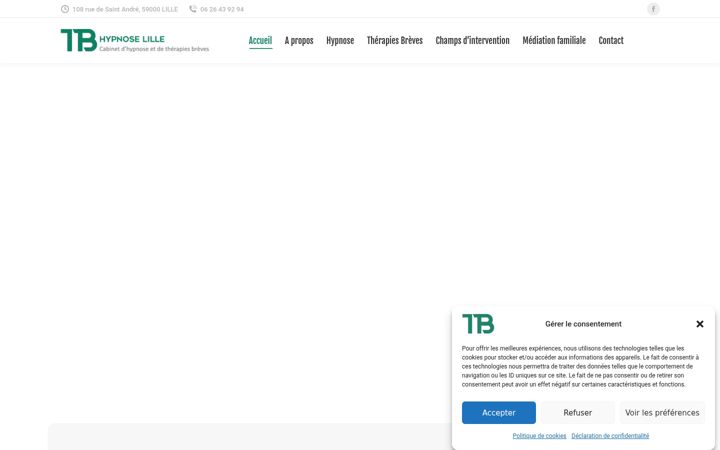Open Voir les préférences
The width and height of the screenshot is (720, 450).
(662, 413)
